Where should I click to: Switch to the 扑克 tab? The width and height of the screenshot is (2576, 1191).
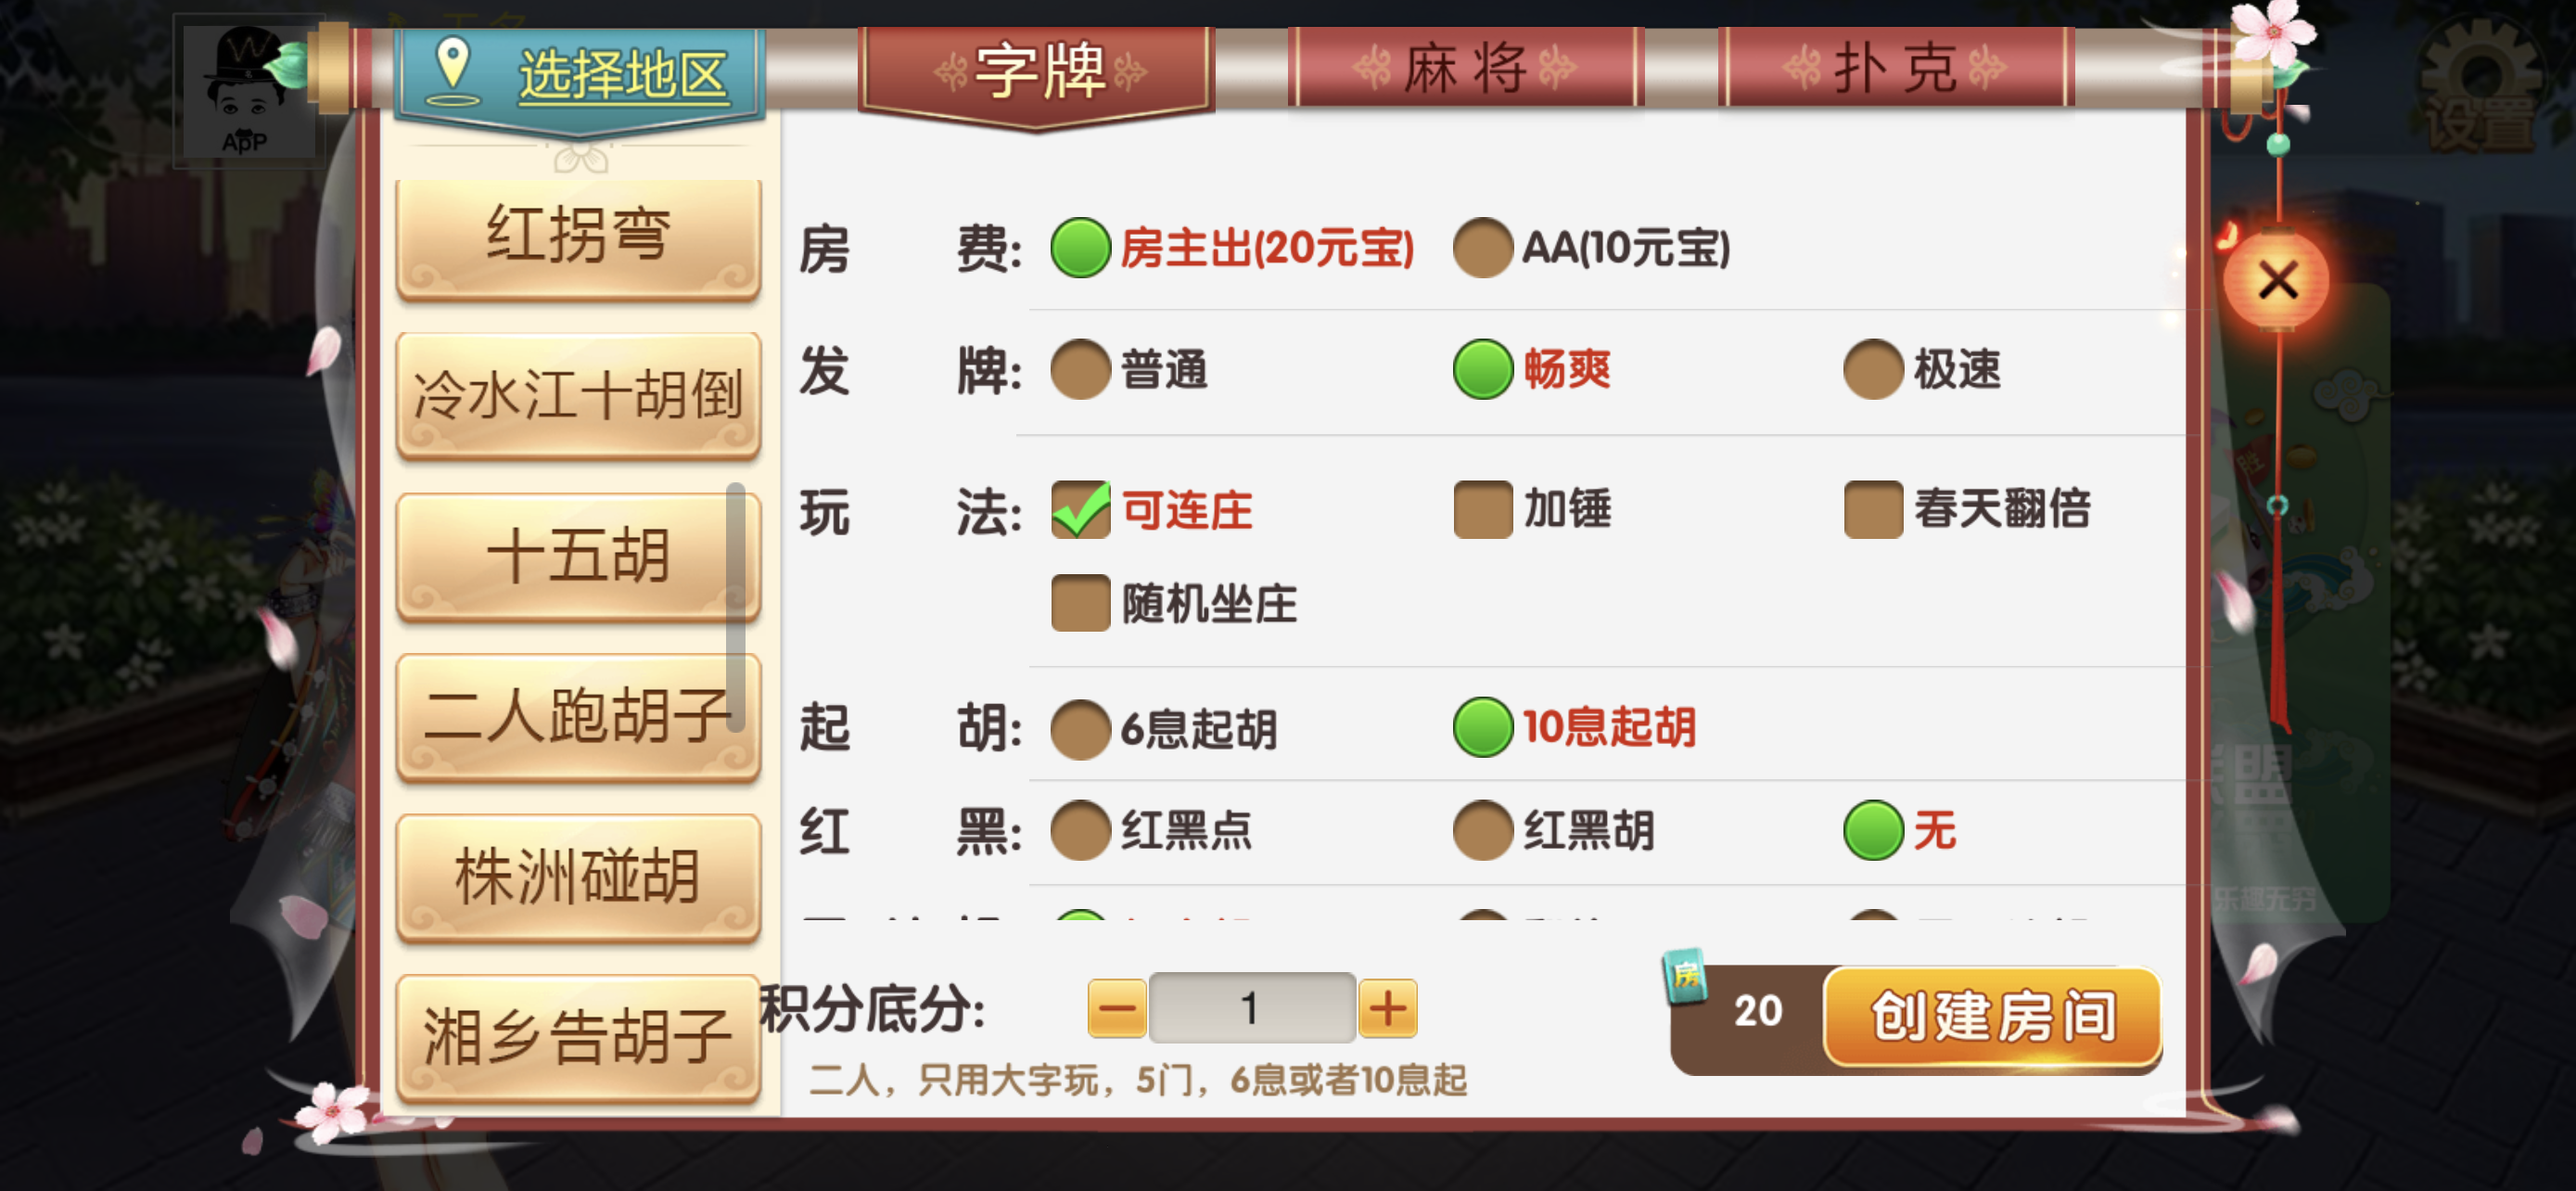pyautogui.click(x=1895, y=69)
